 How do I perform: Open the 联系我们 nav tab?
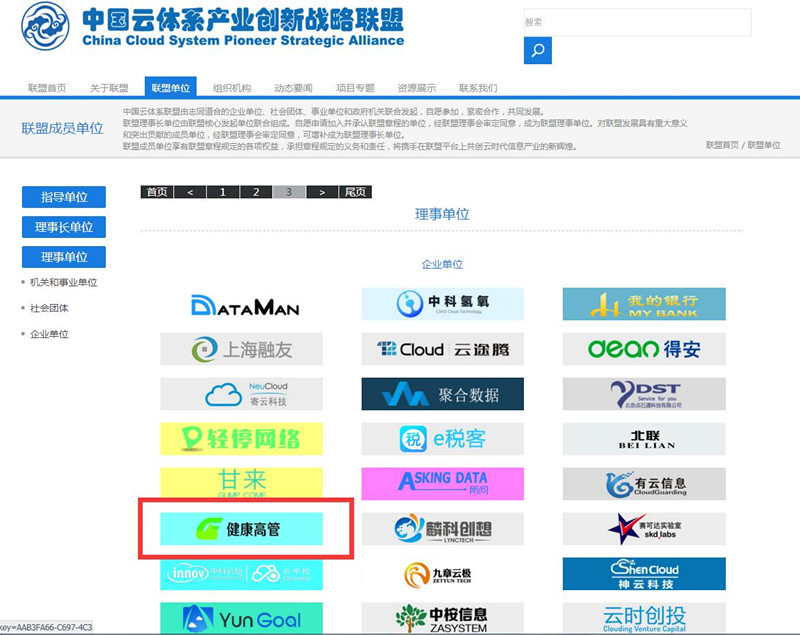478,88
